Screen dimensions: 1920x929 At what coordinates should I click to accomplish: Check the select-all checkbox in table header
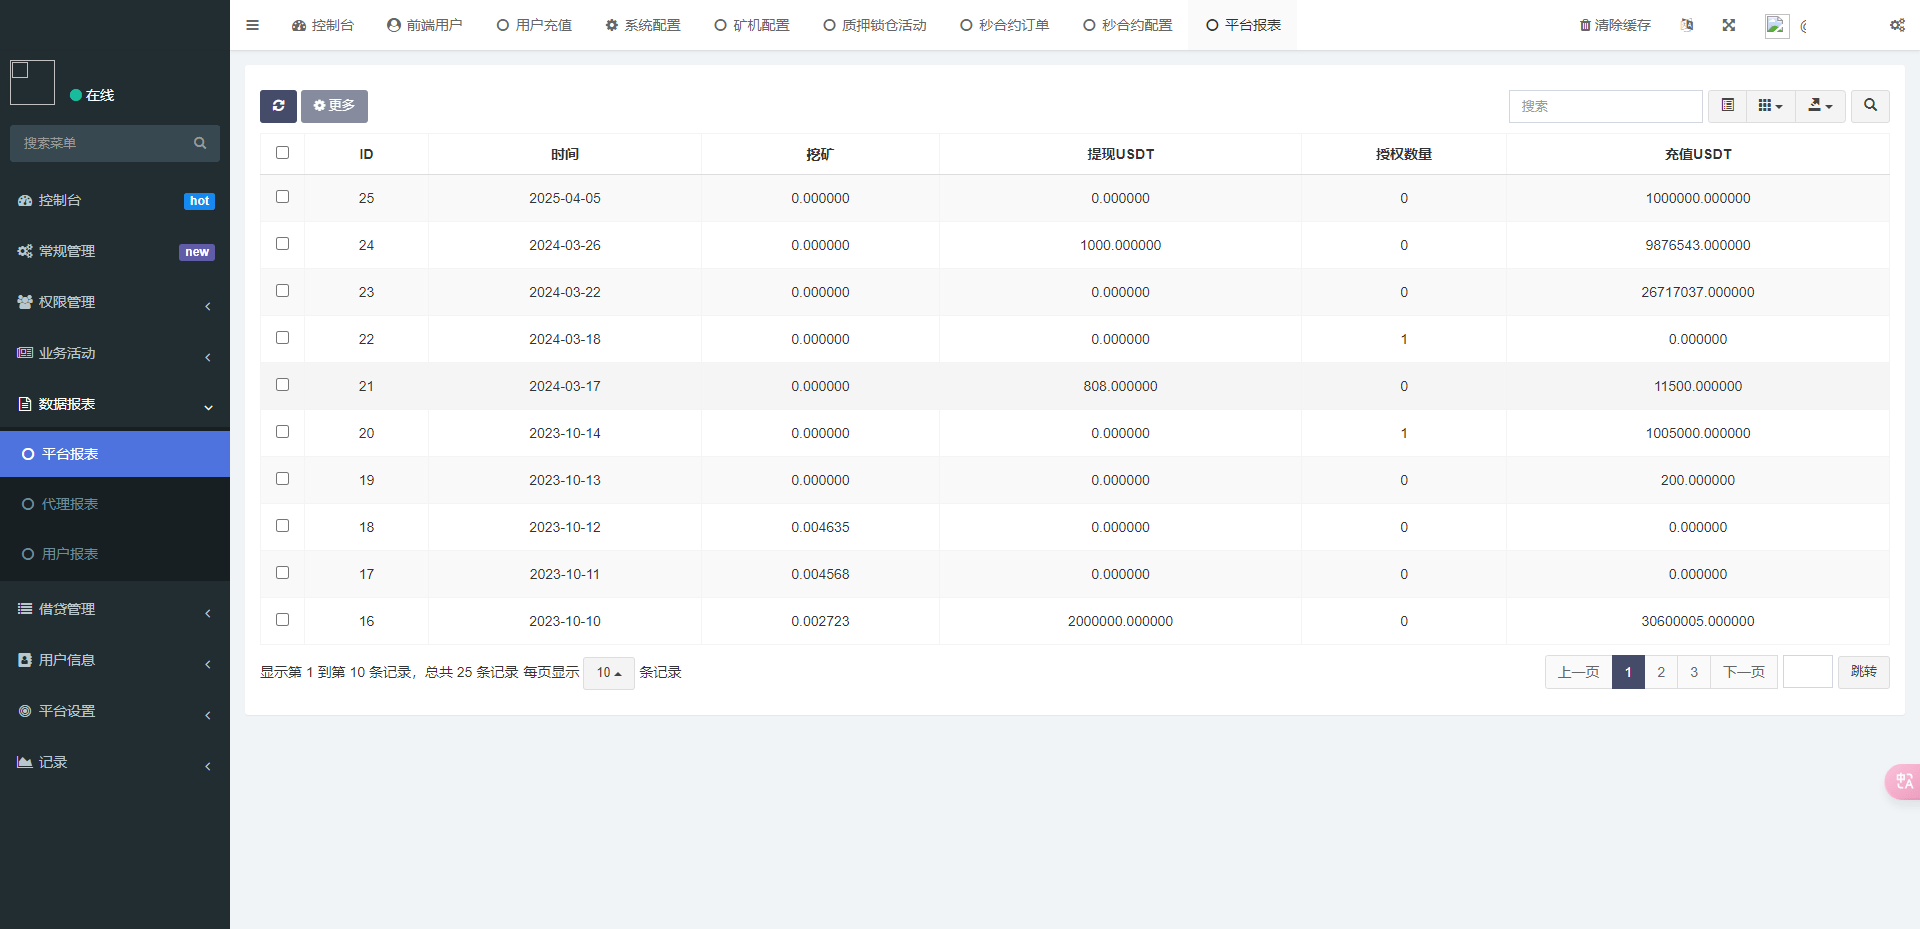tap(282, 153)
